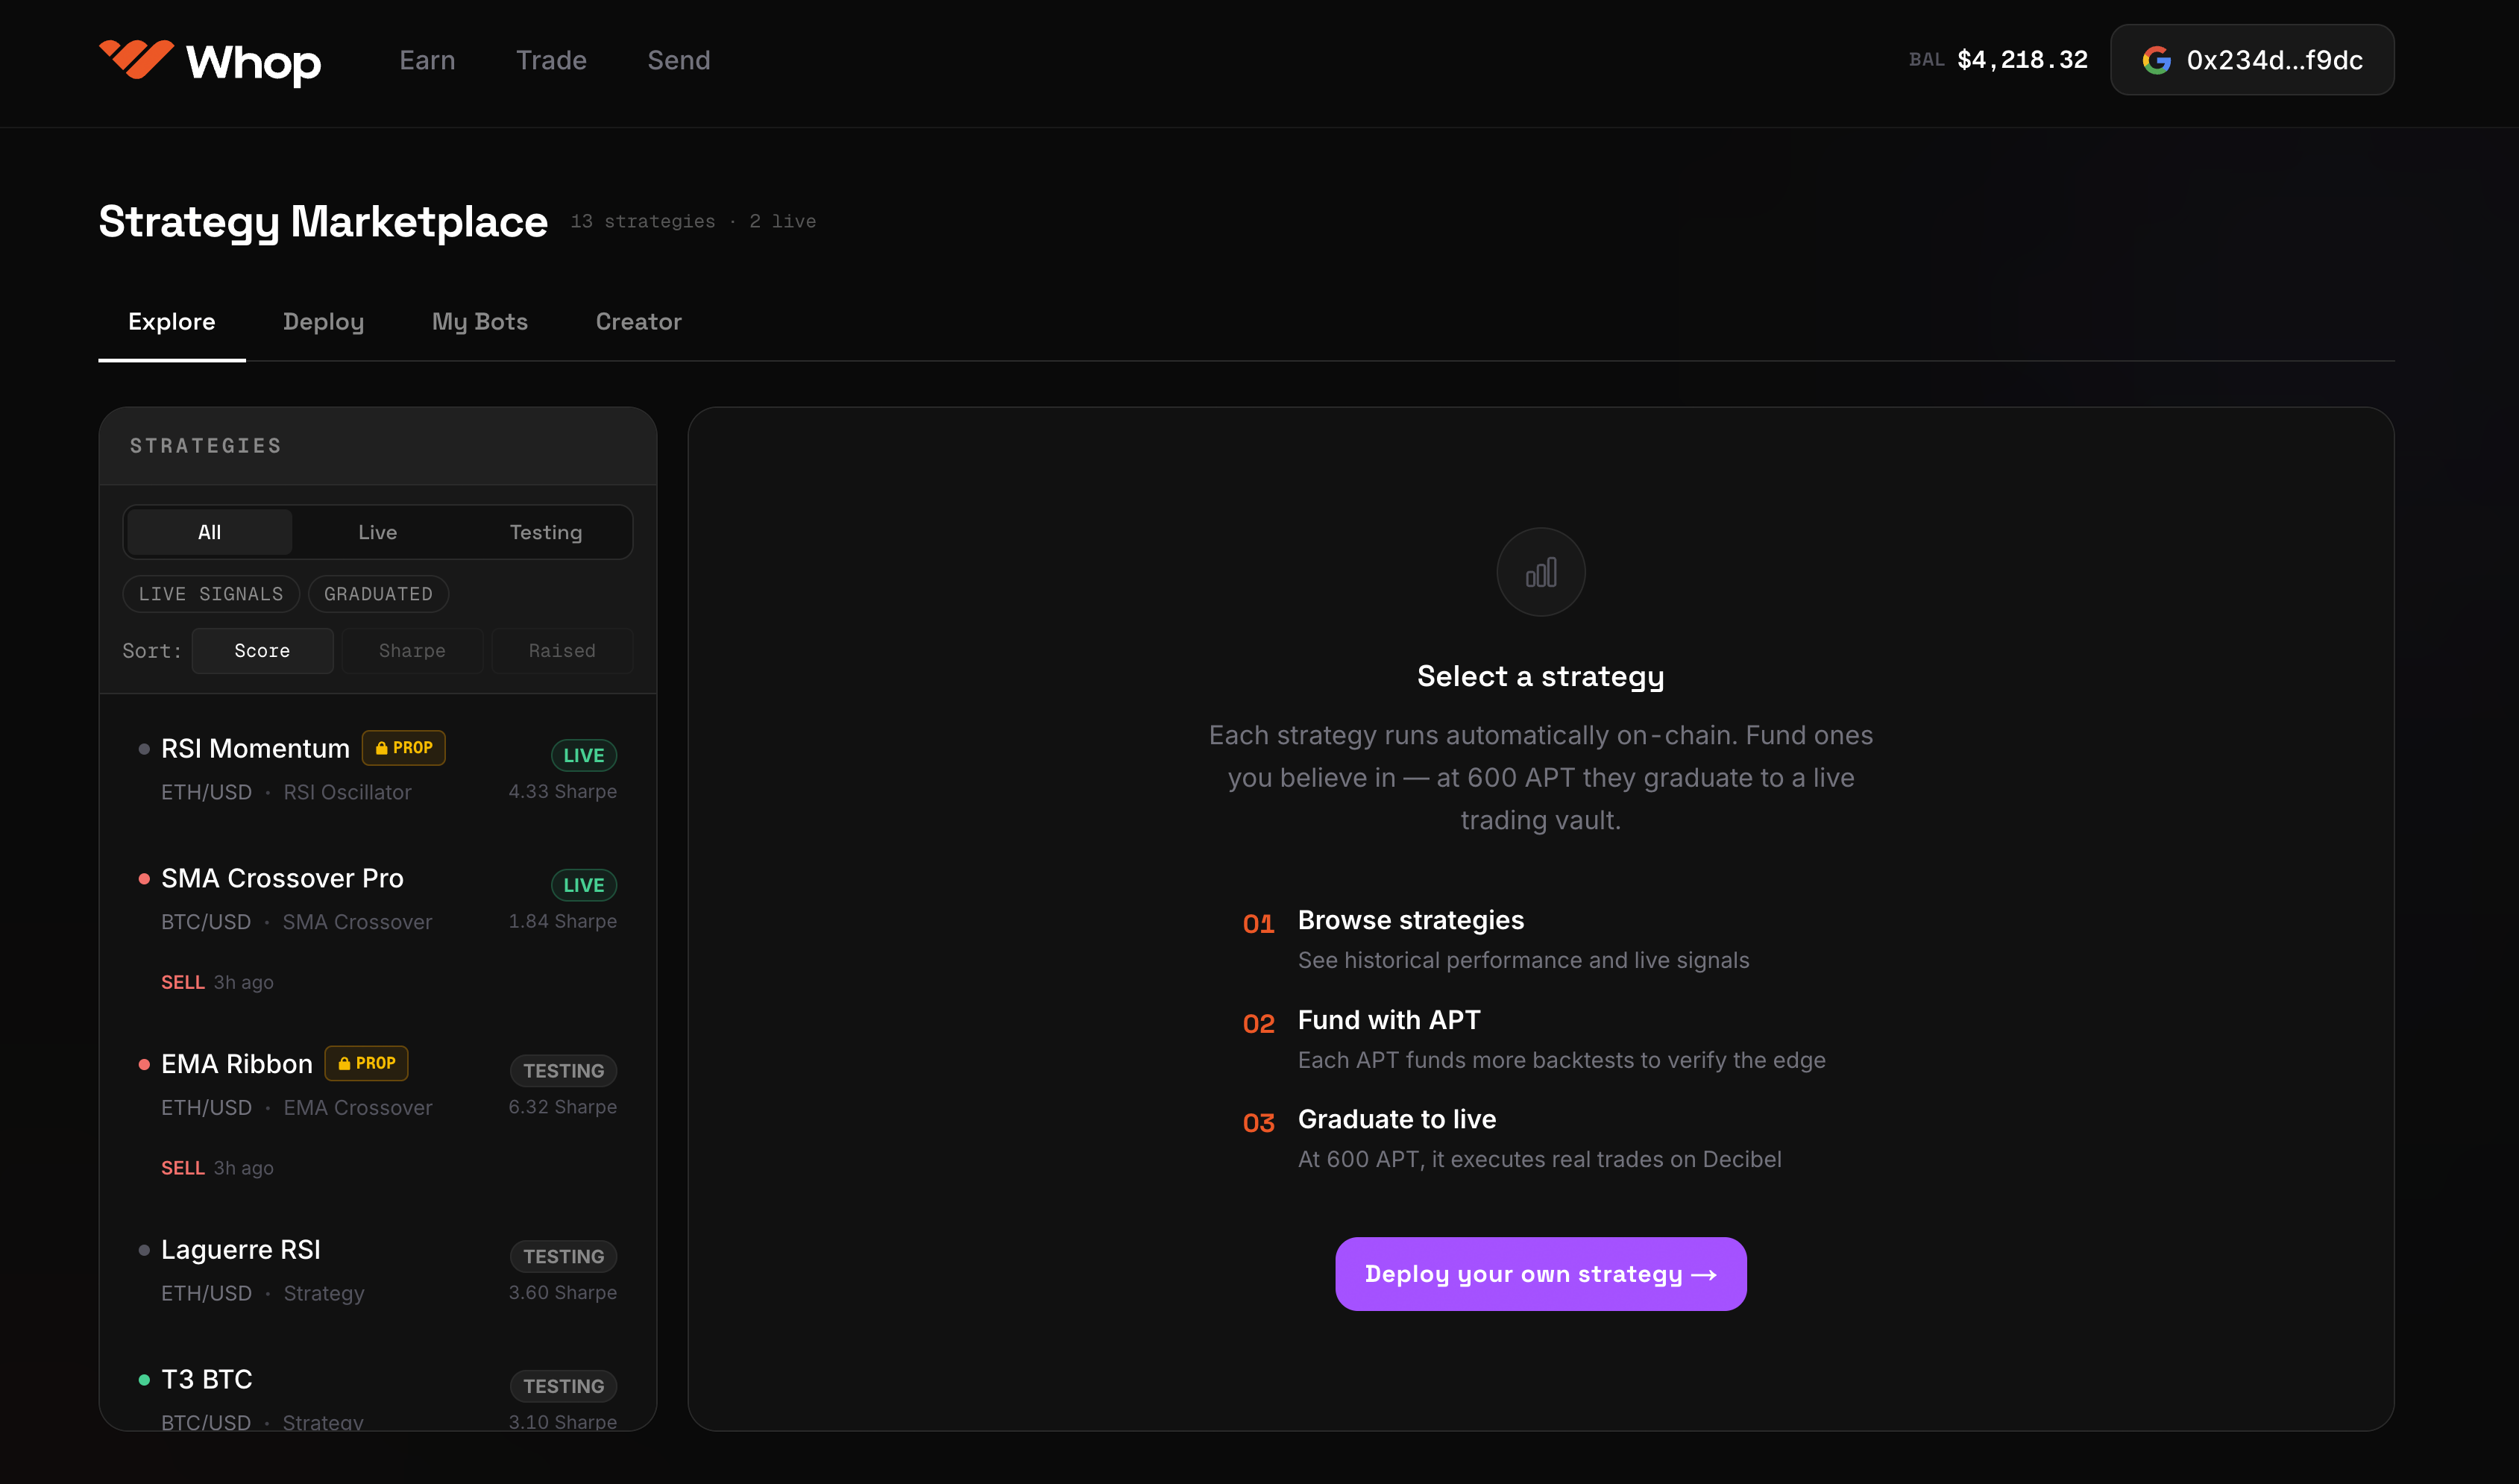
Task: Click the Whop logo icon
Action: 136,60
